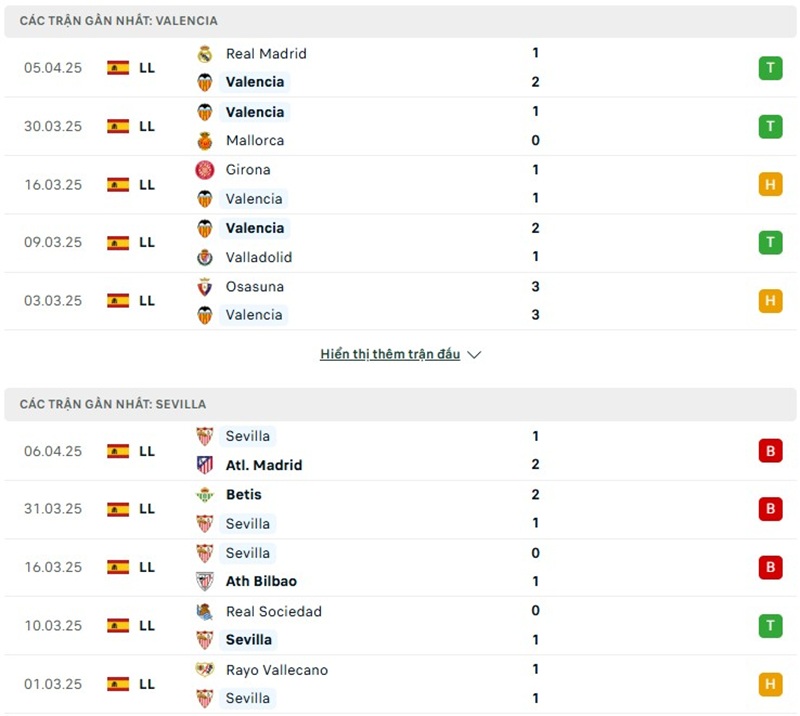Select the Betis club logo
Screen dimensions: 800x716
[205, 494]
